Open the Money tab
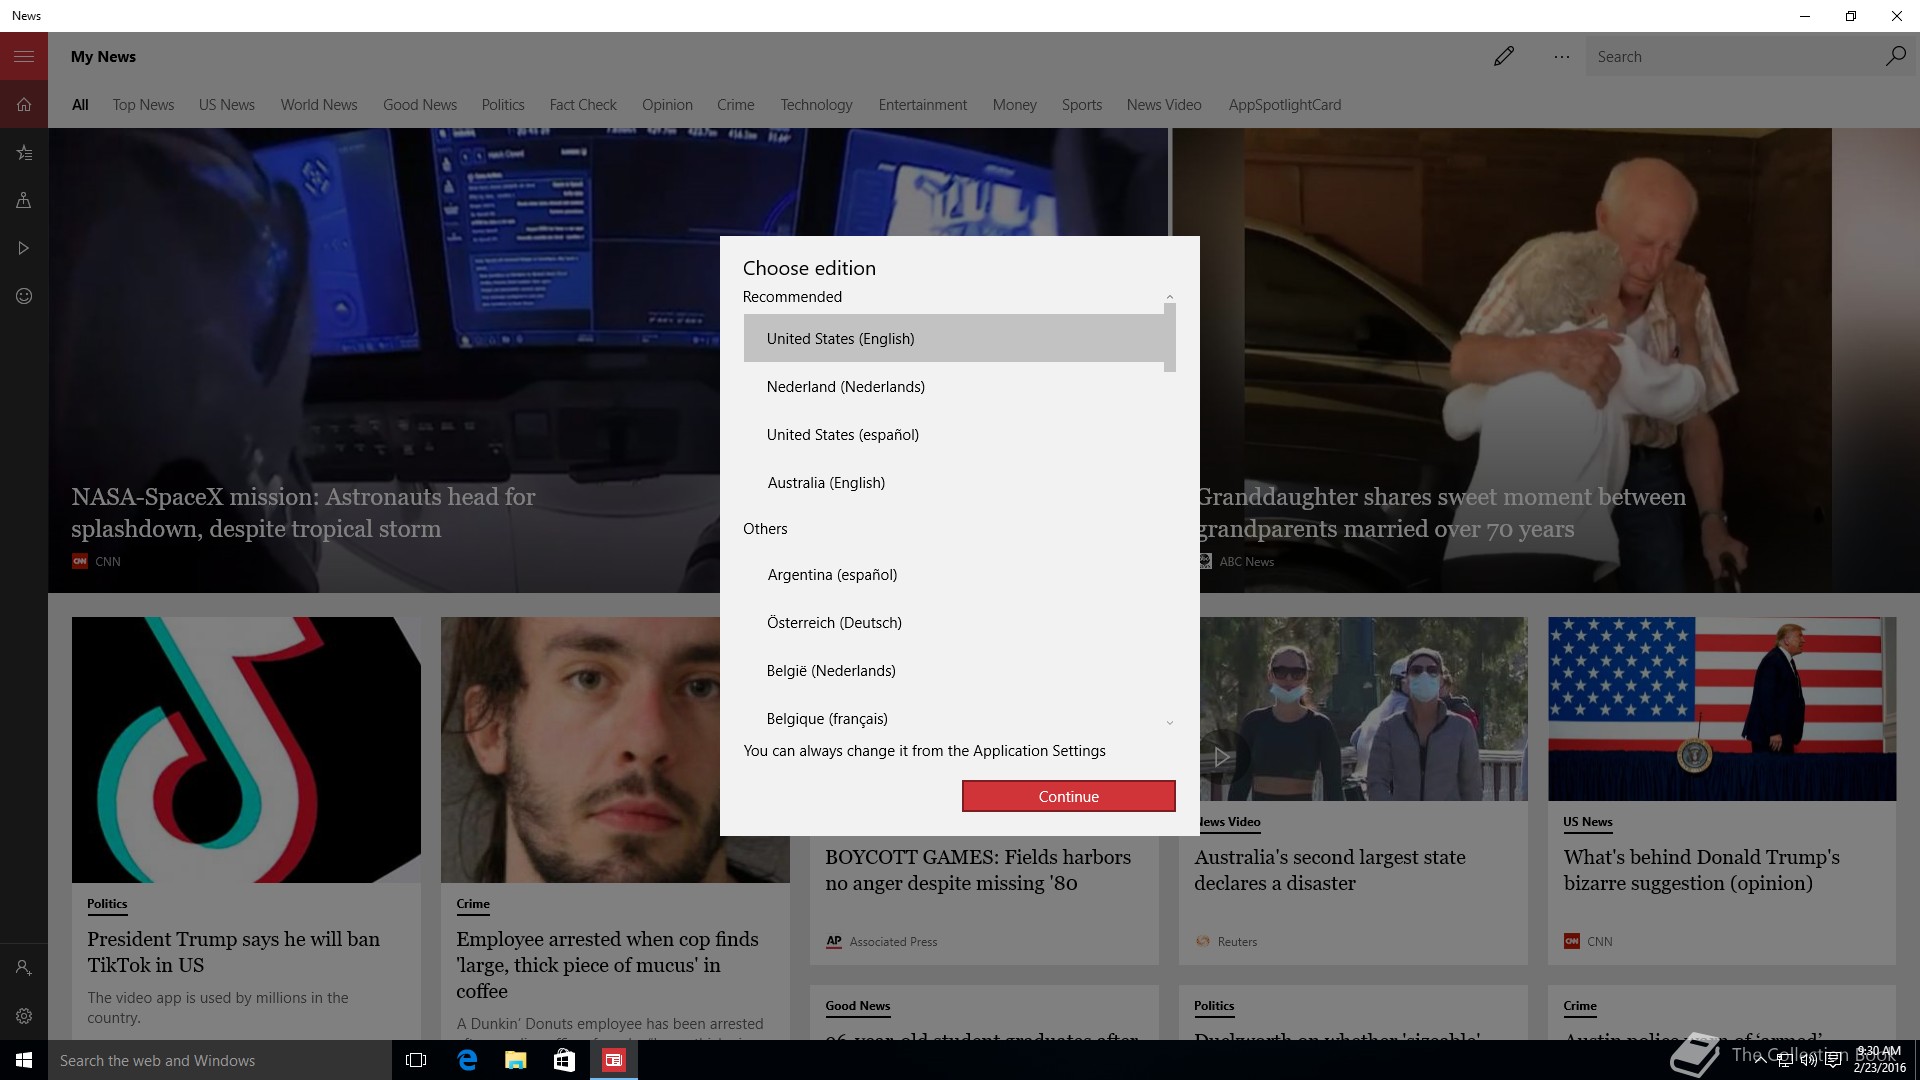 [x=1014, y=105]
